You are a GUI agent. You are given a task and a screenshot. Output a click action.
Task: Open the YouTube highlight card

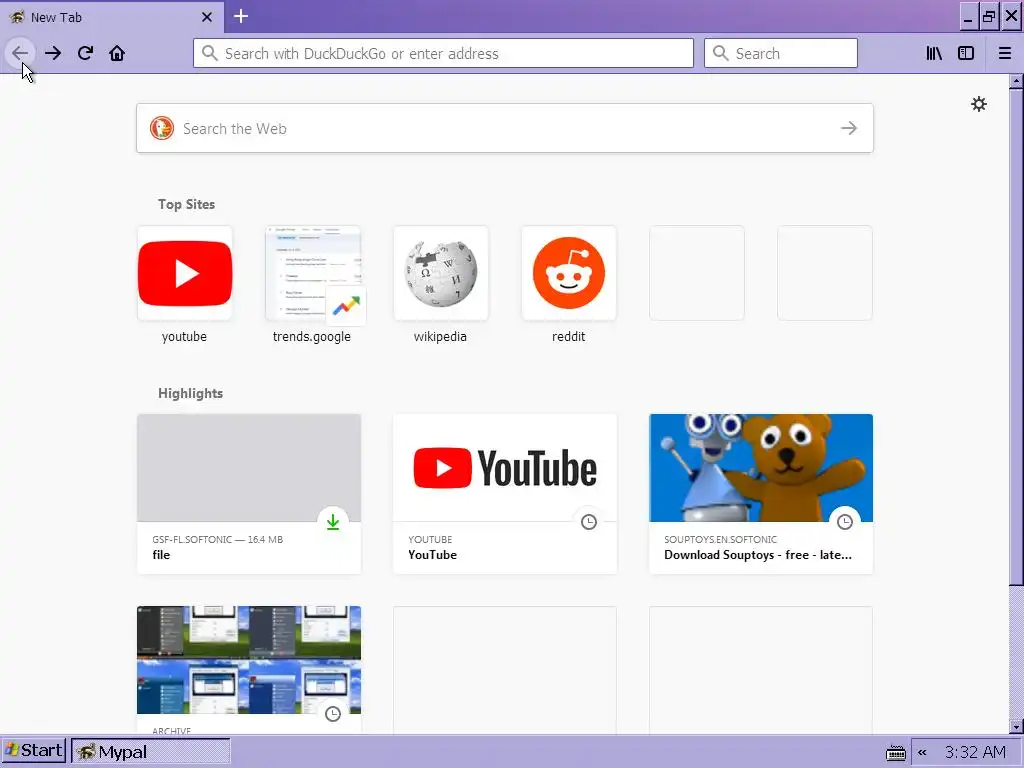(x=505, y=494)
